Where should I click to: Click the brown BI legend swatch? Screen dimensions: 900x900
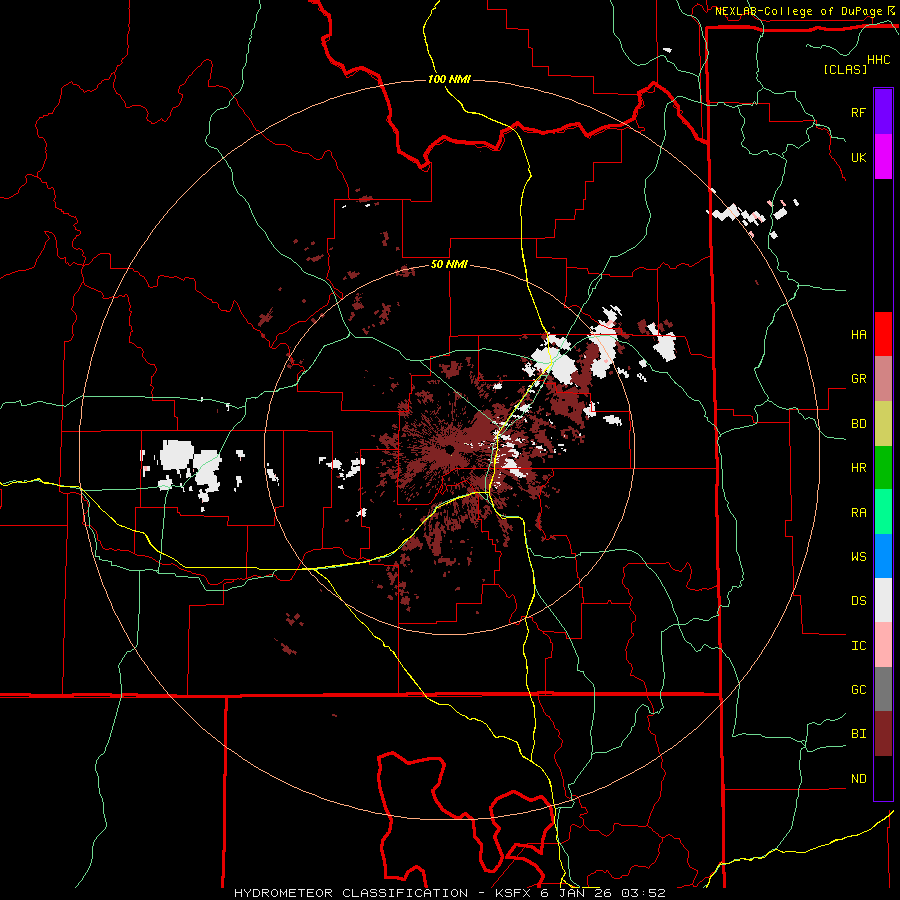point(883,734)
